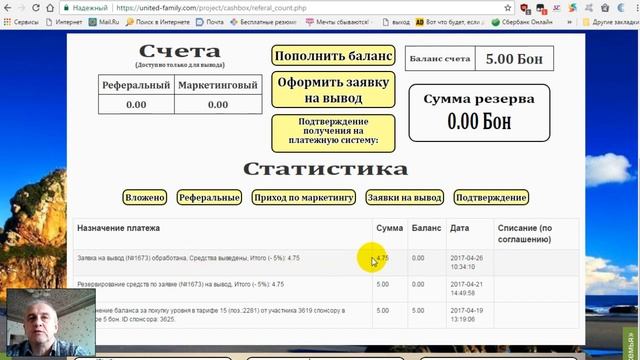Switch to the Вложено statistics tab
The width and height of the screenshot is (640, 360).
point(144,197)
